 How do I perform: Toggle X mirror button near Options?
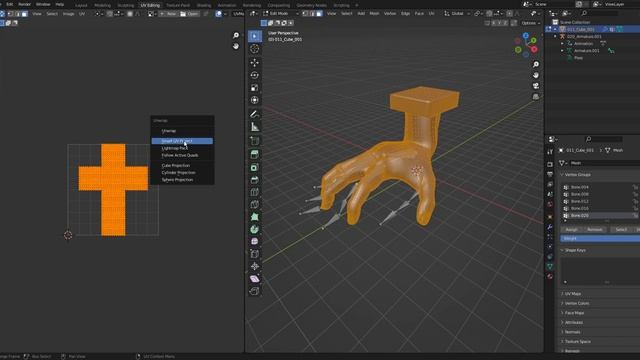click(x=493, y=23)
